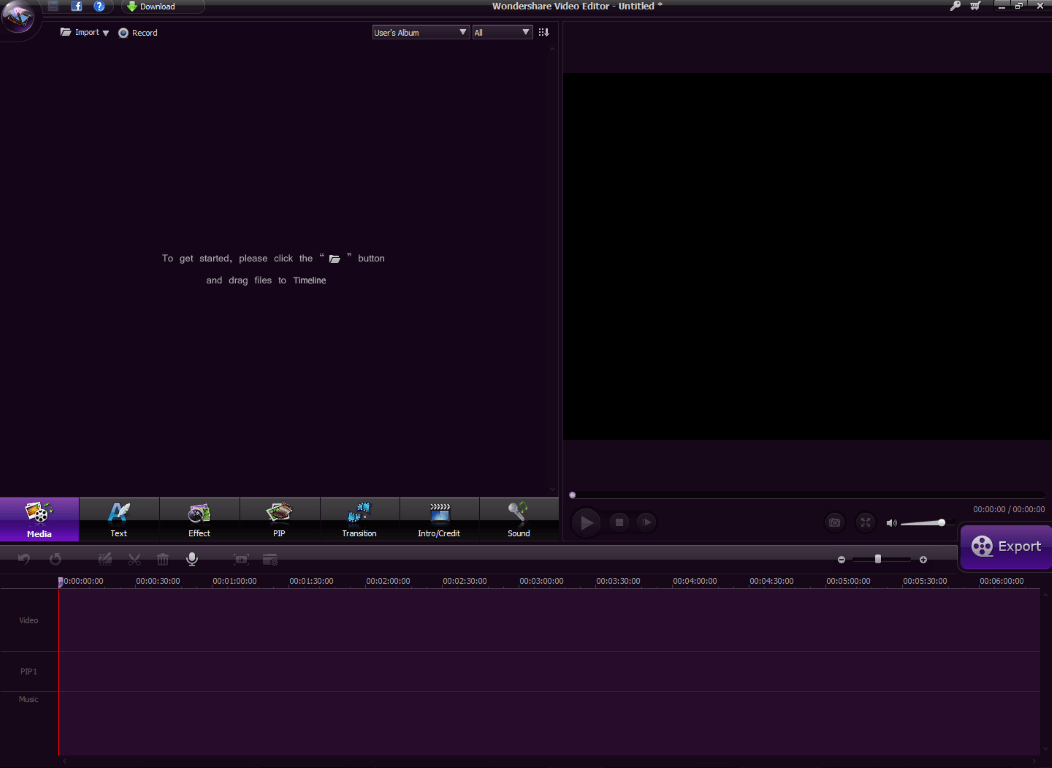Open the Effect tab
The width and height of the screenshot is (1052, 768).
click(x=199, y=519)
